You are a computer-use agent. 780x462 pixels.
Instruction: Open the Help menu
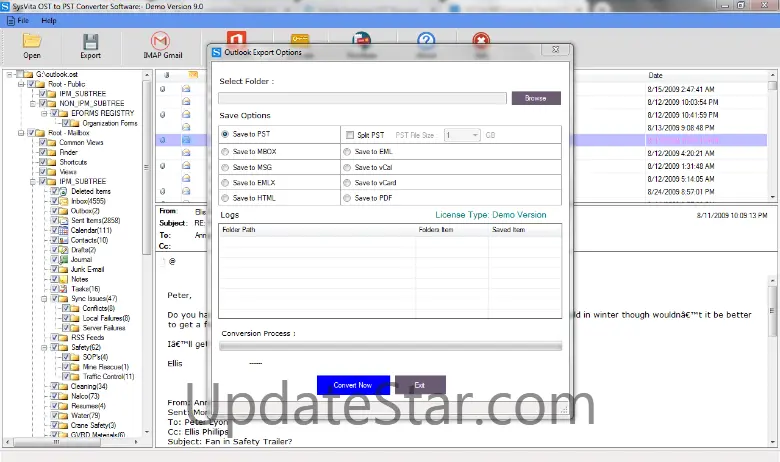(49, 20)
